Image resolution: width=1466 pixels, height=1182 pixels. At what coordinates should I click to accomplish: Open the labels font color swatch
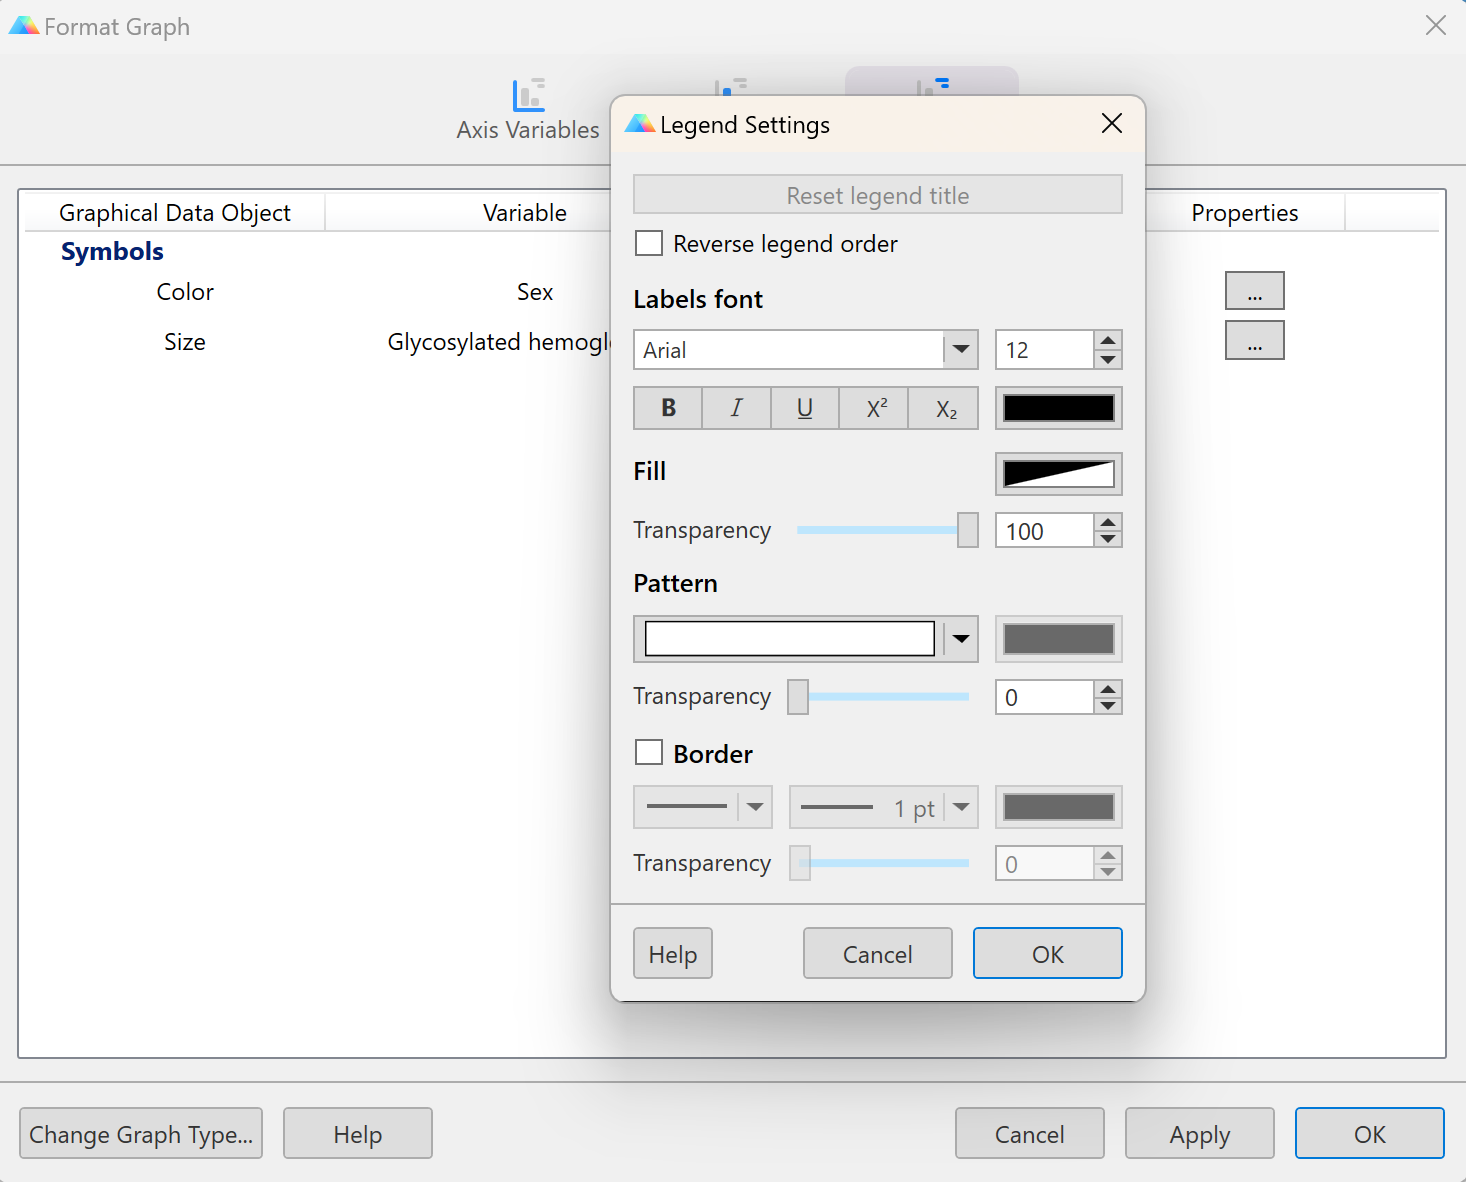click(1058, 408)
